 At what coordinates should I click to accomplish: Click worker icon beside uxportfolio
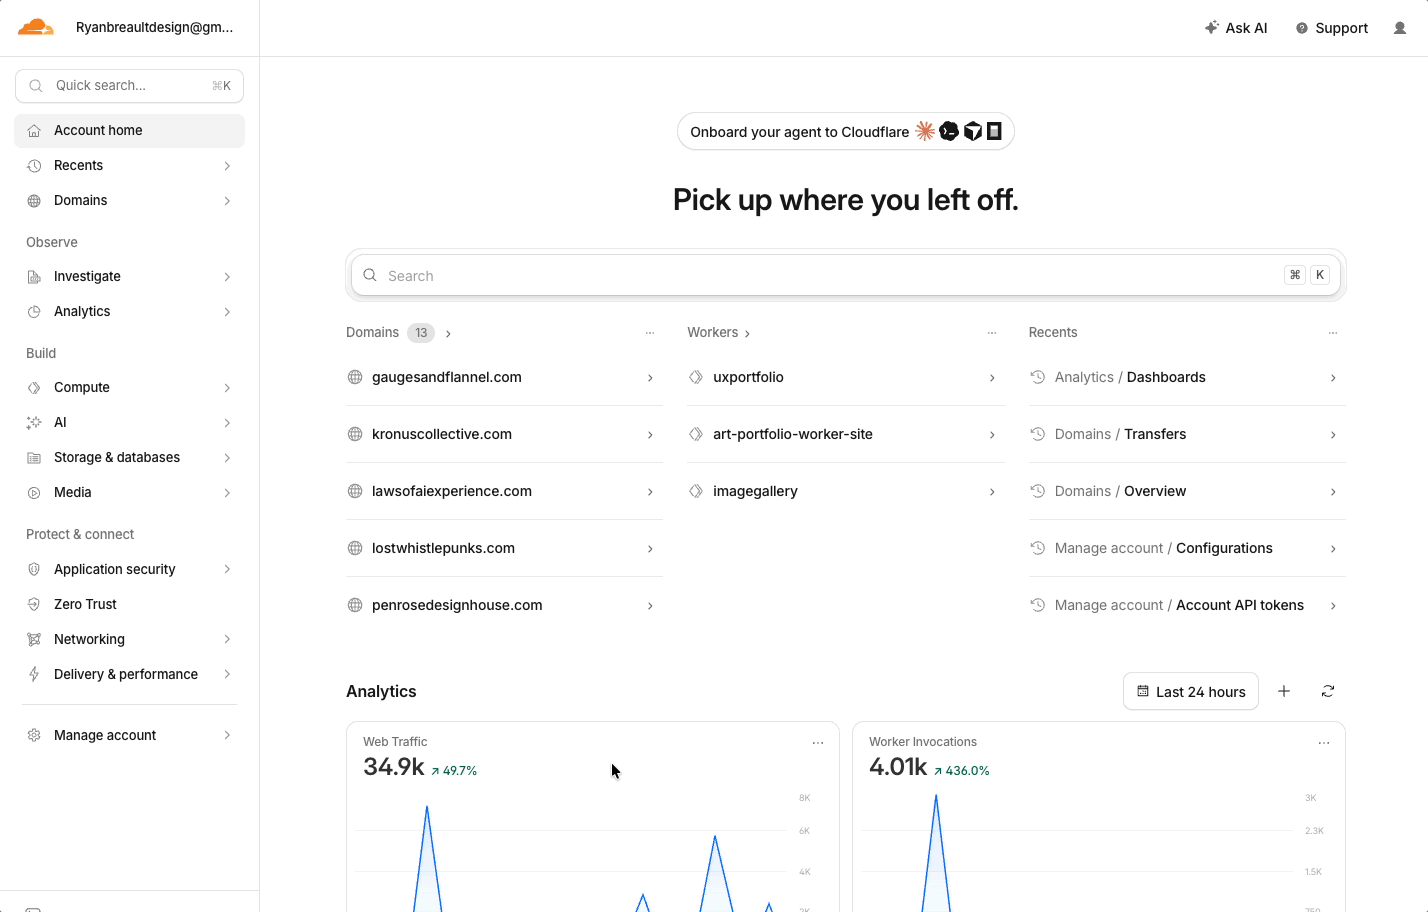696,377
